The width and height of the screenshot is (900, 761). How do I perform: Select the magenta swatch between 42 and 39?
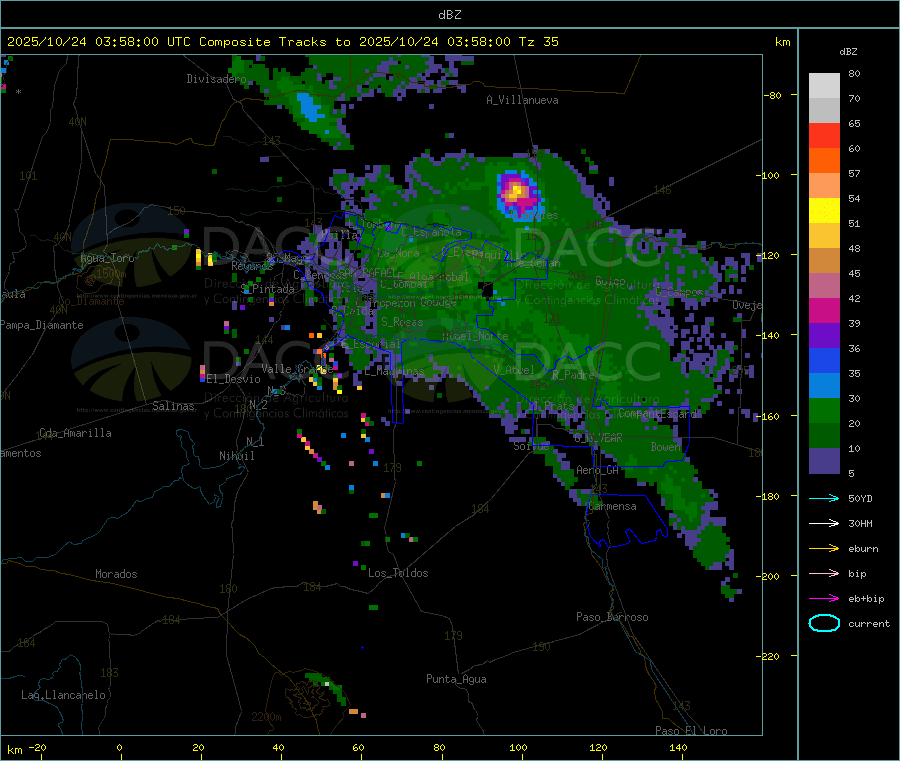(824, 310)
